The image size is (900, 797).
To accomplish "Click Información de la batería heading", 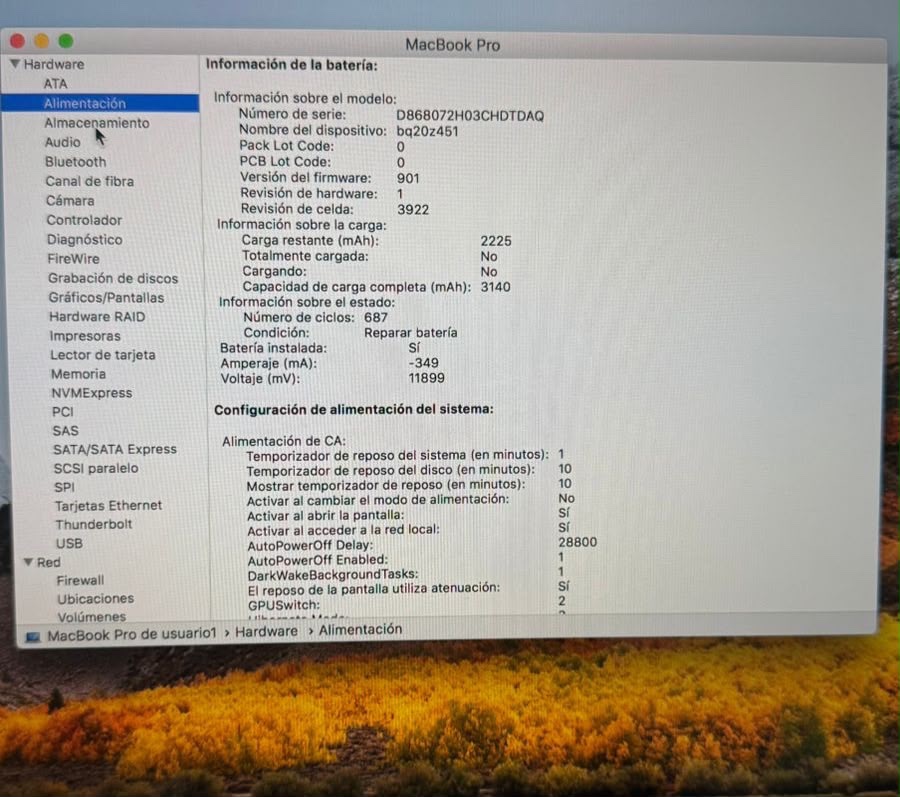I will 292,65.
